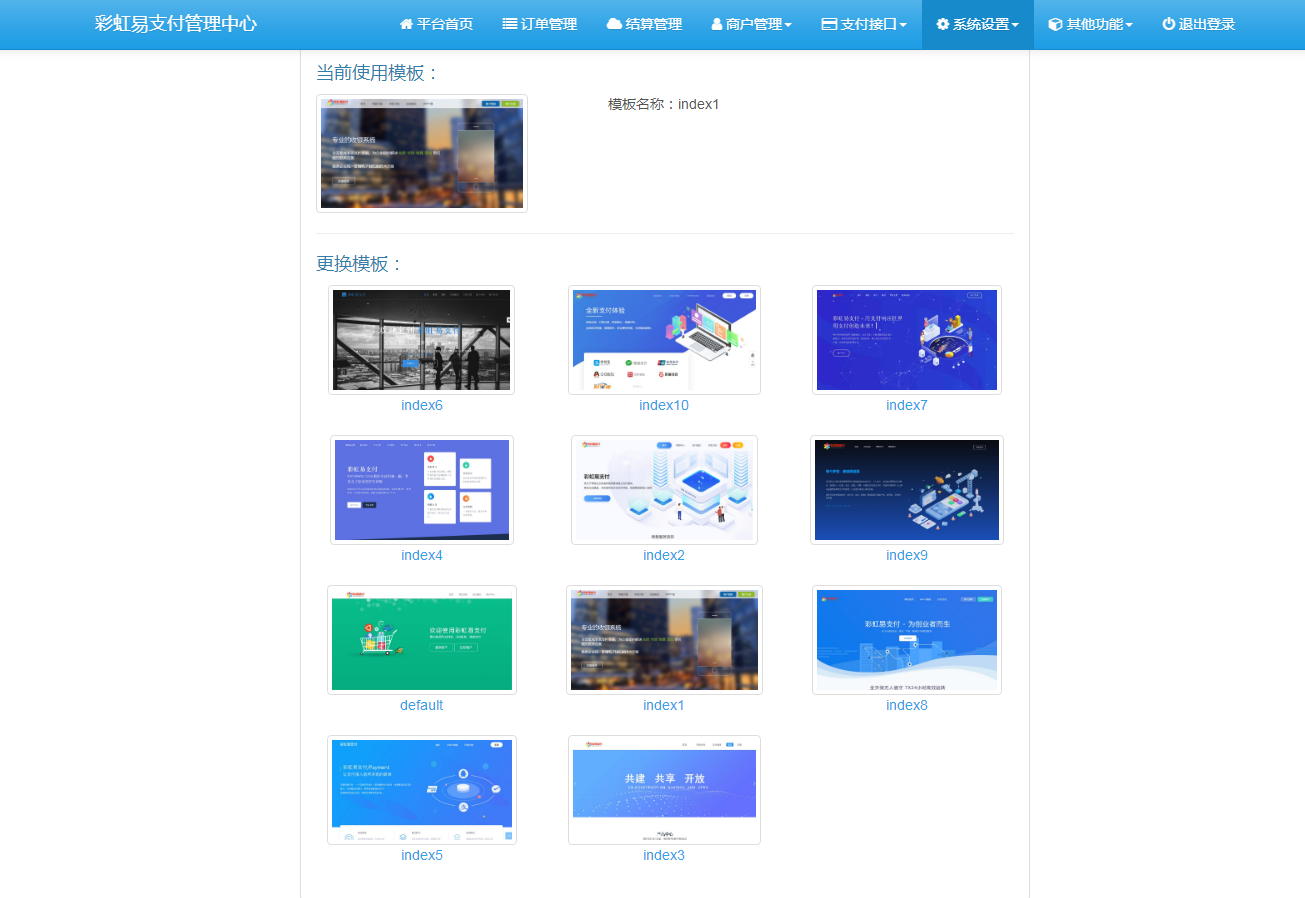1305x898 pixels.
Task: Expand the 支付接口 dropdown caret
Action: (903, 26)
